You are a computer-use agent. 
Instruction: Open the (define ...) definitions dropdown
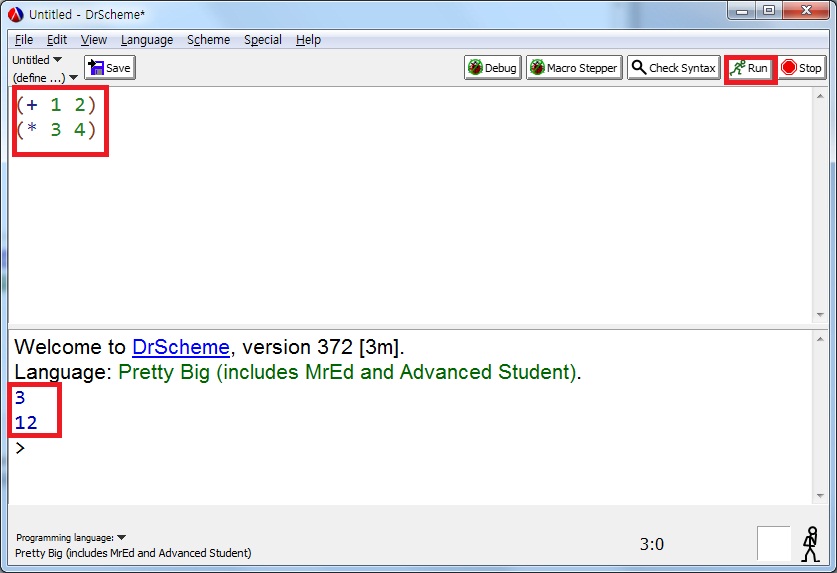point(45,78)
